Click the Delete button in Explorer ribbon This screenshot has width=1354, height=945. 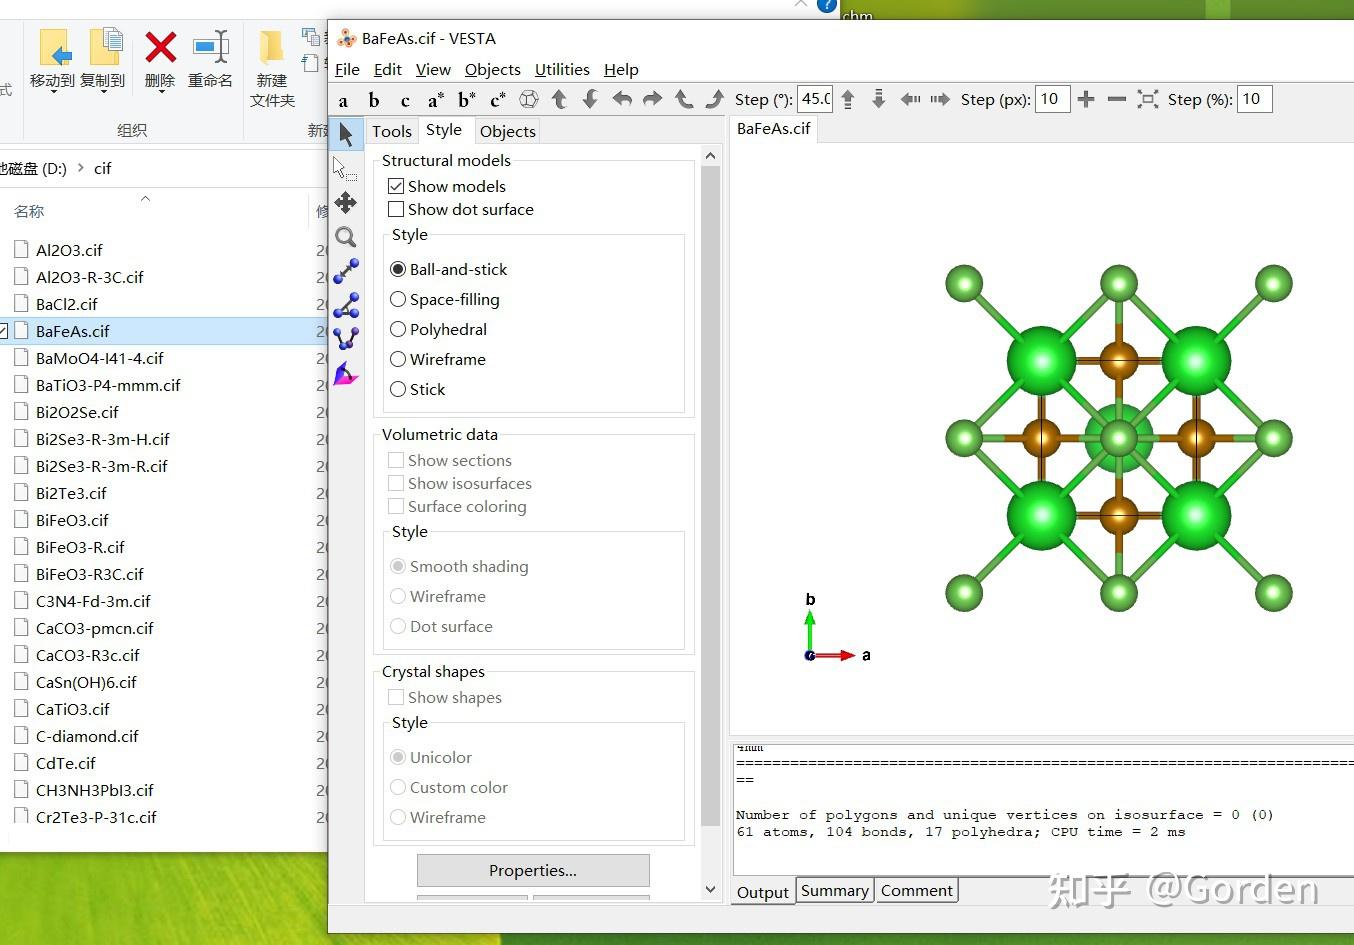[160, 59]
